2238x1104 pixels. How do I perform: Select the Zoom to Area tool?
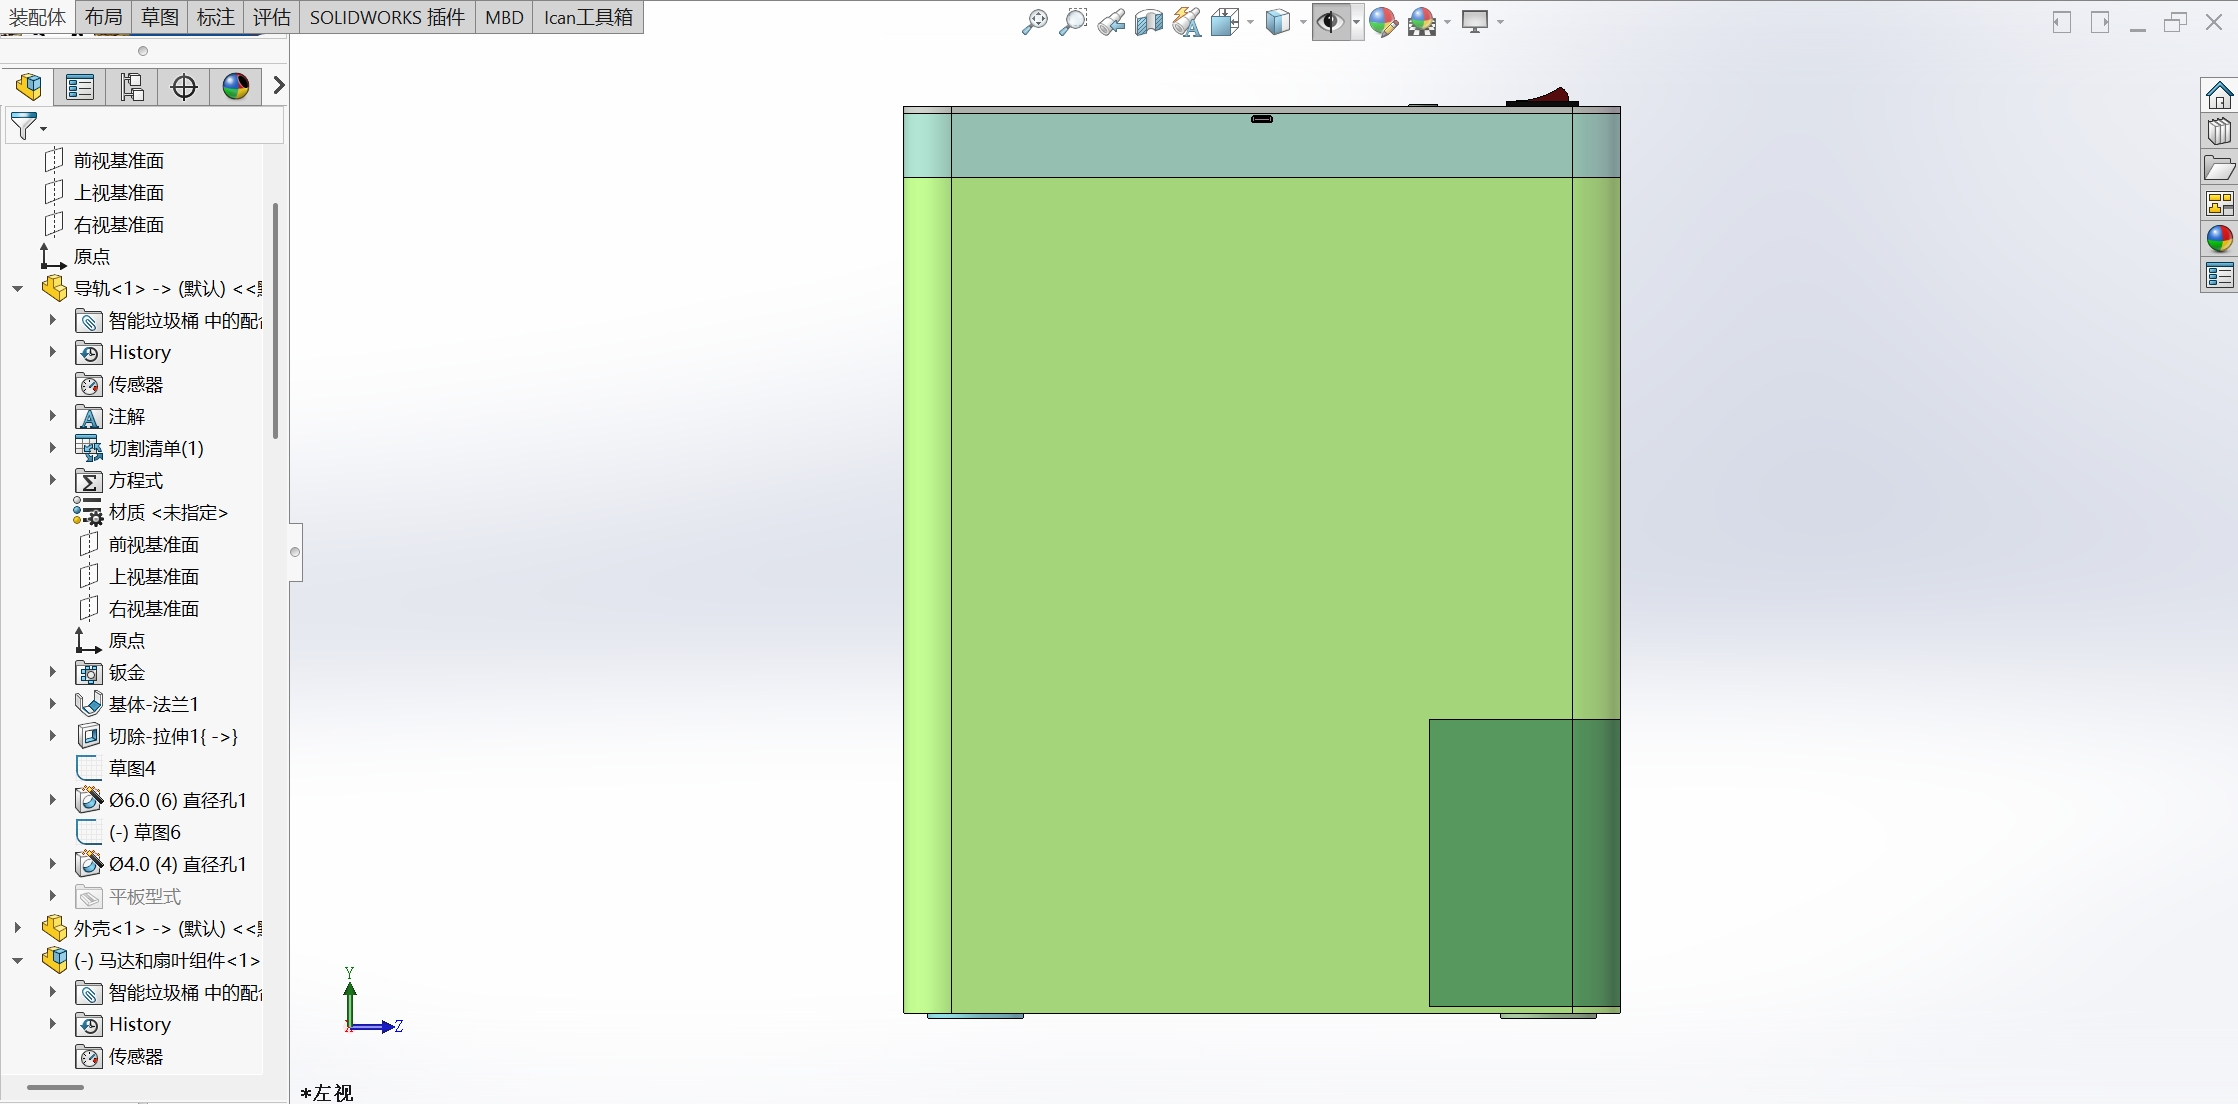[1072, 21]
